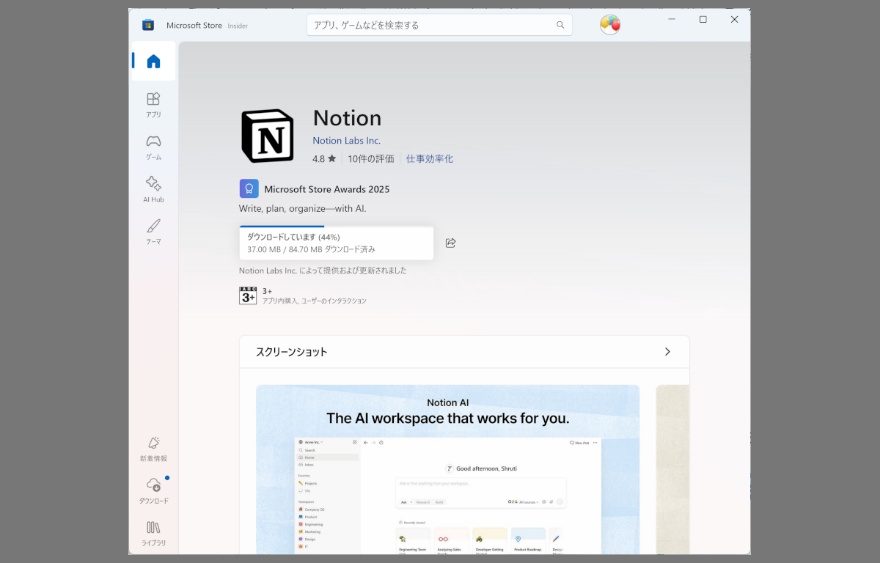Click the share icon beside download progress
The width and height of the screenshot is (880, 563).
tap(451, 243)
